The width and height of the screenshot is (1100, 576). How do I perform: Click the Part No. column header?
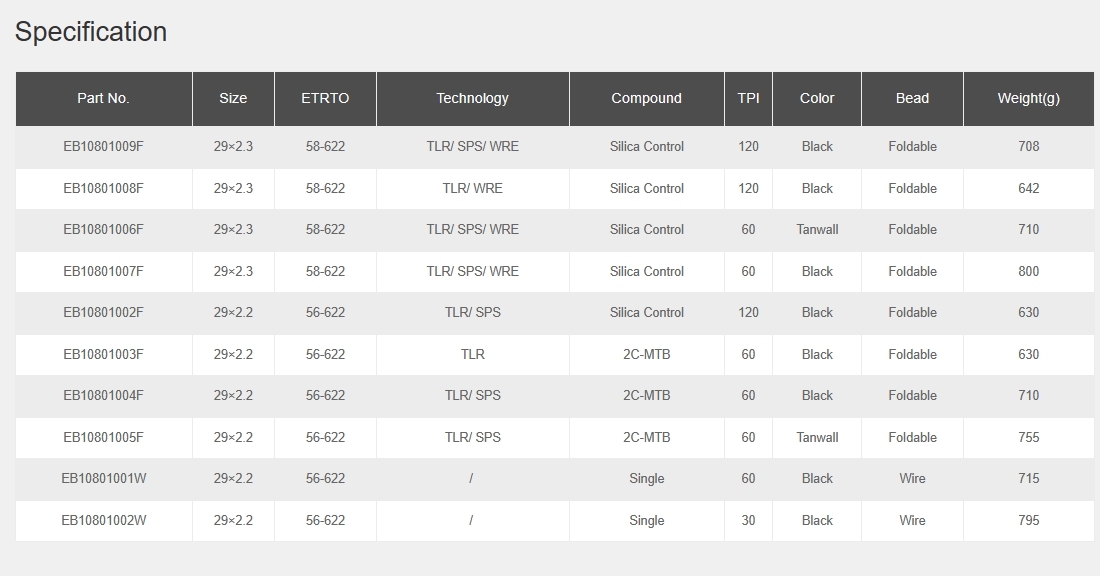104,99
